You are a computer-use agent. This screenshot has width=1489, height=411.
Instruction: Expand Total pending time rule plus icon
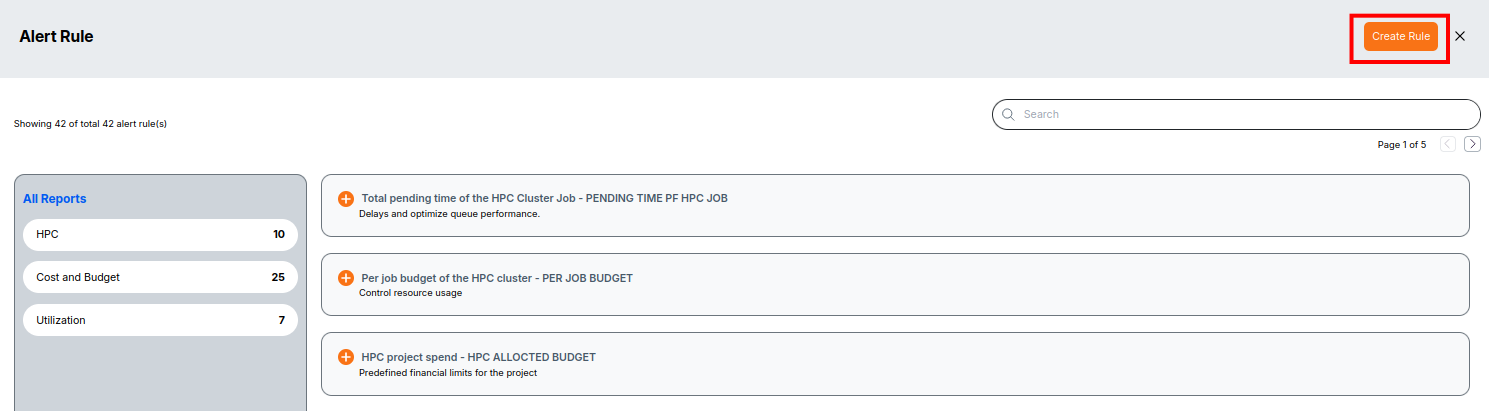click(346, 198)
